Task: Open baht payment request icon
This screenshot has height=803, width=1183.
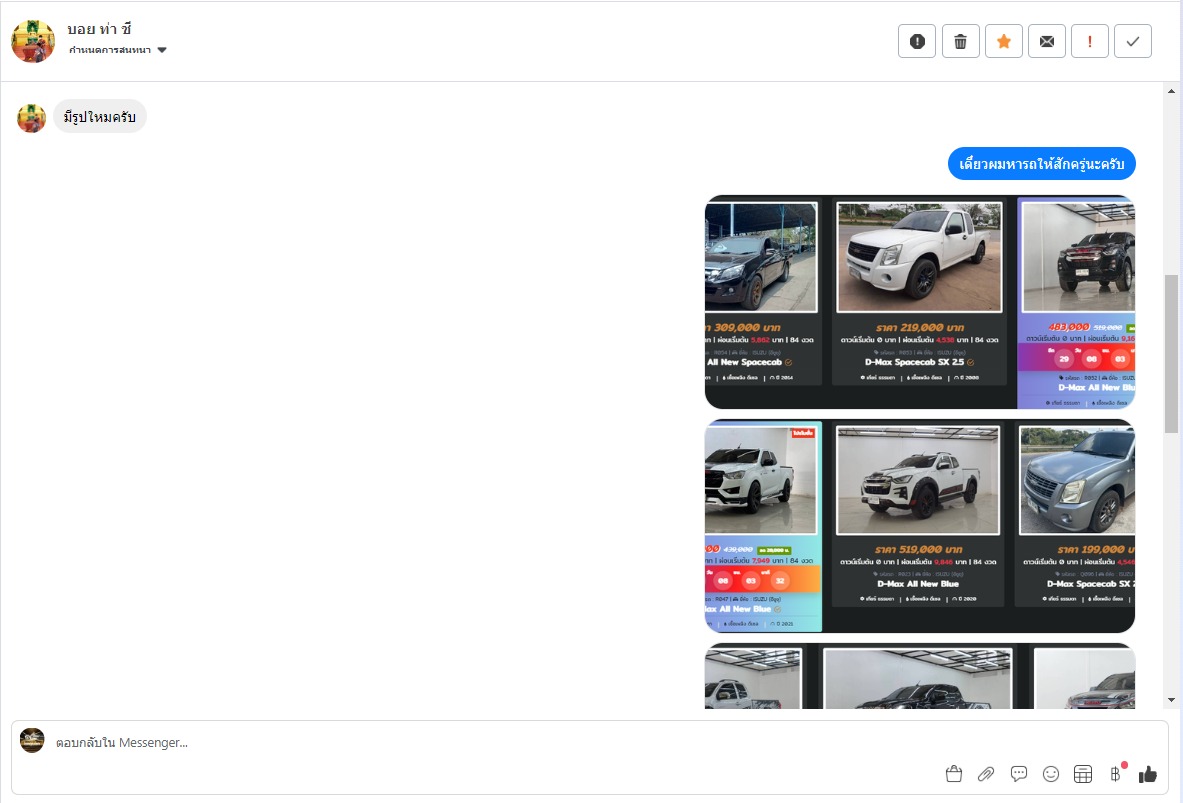Action: tap(1116, 774)
